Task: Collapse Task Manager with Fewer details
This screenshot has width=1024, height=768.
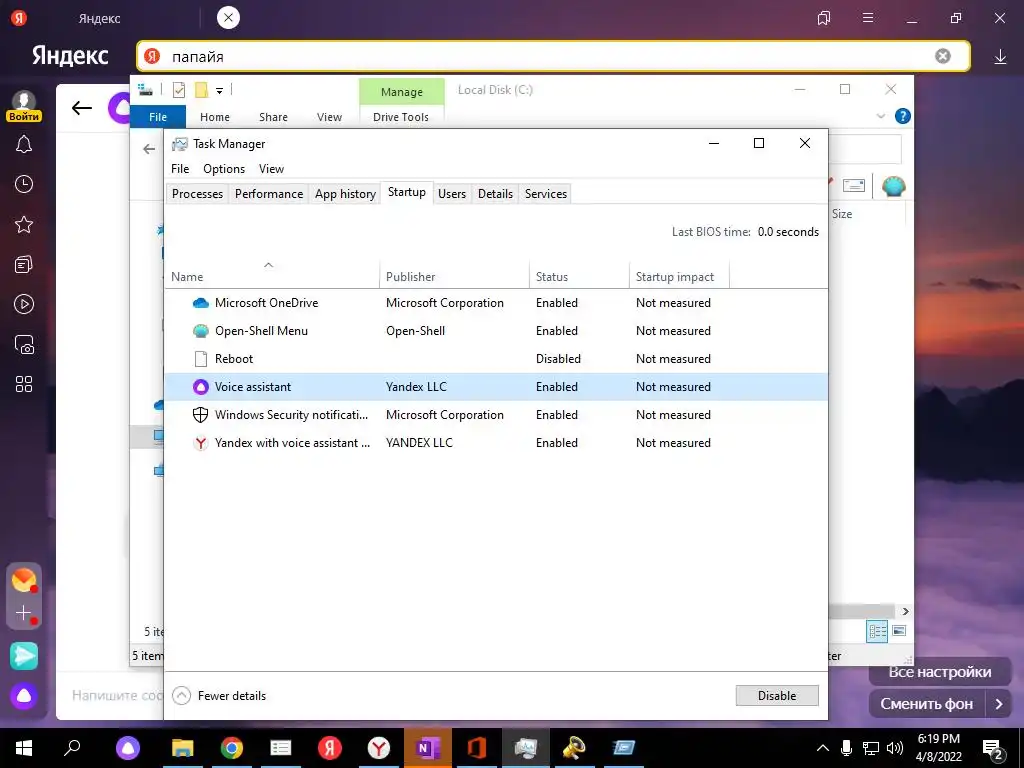Action: [219, 696]
